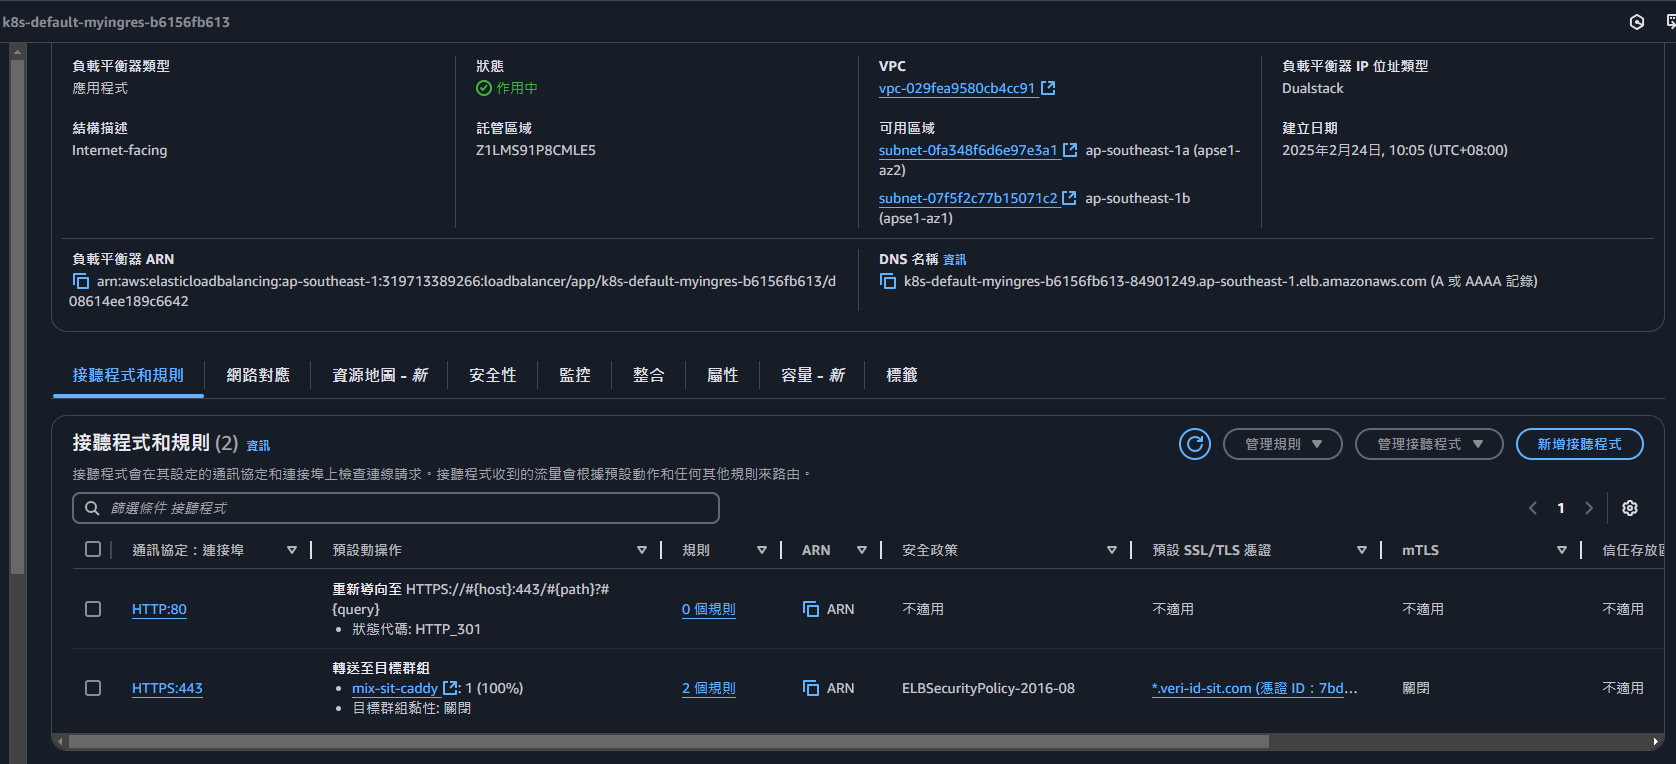Copy the load balancer ARN
The width and height of the screenshot is (1676, 764).
point(81,282)
